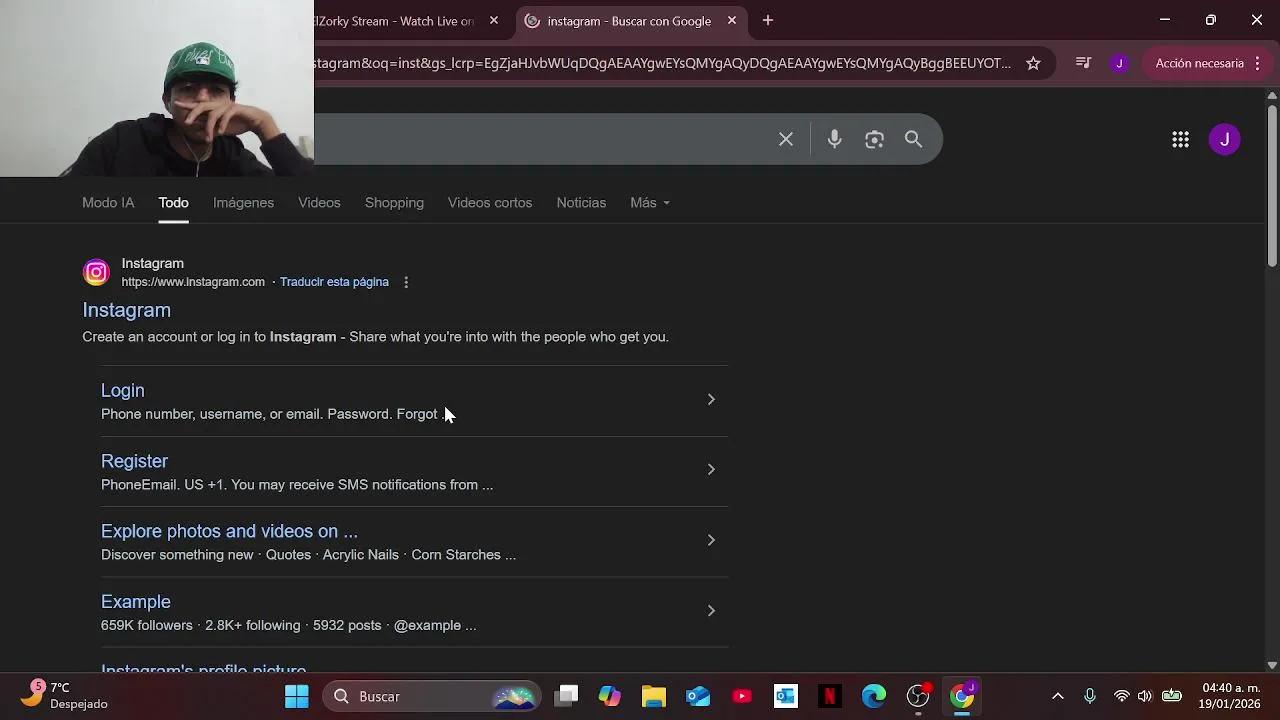Expand the Register sitelink chevron

711,469
